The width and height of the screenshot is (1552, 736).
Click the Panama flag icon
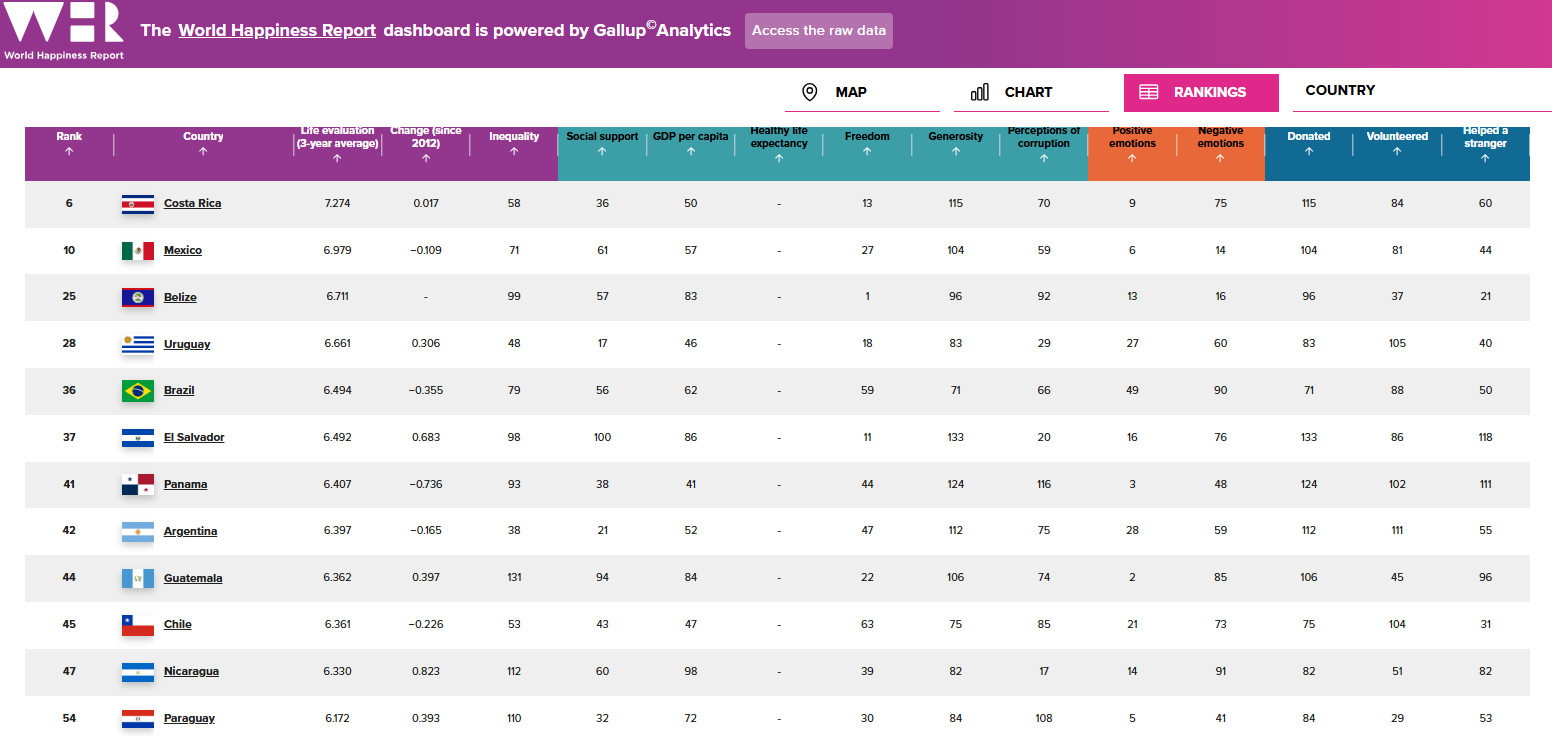(x=137, y=485)
